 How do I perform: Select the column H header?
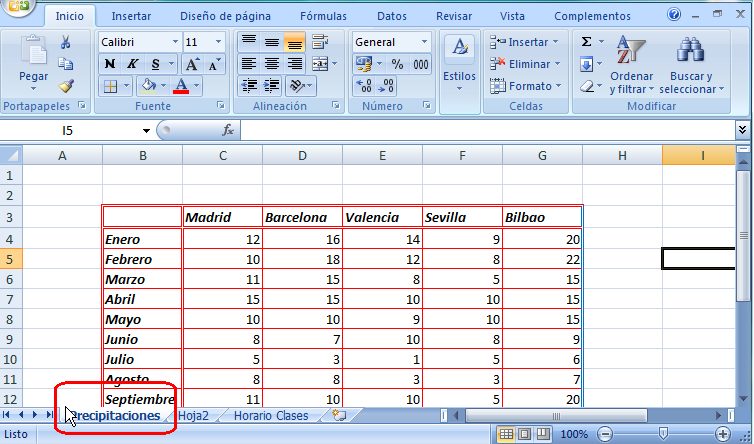click(x=622, y=154)
